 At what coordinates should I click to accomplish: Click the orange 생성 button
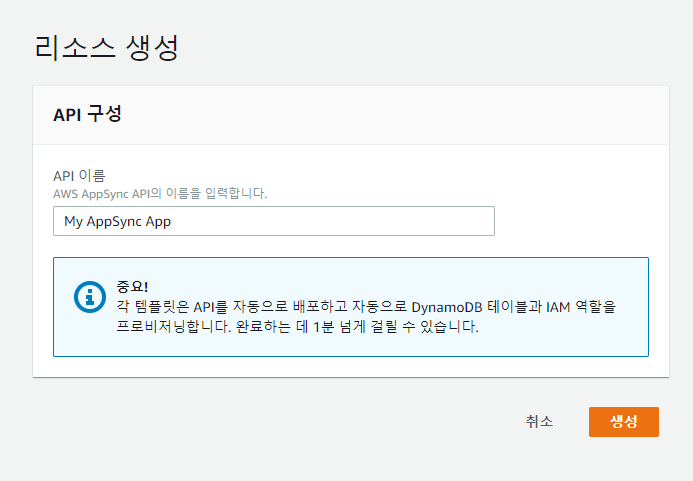point(624,422)
